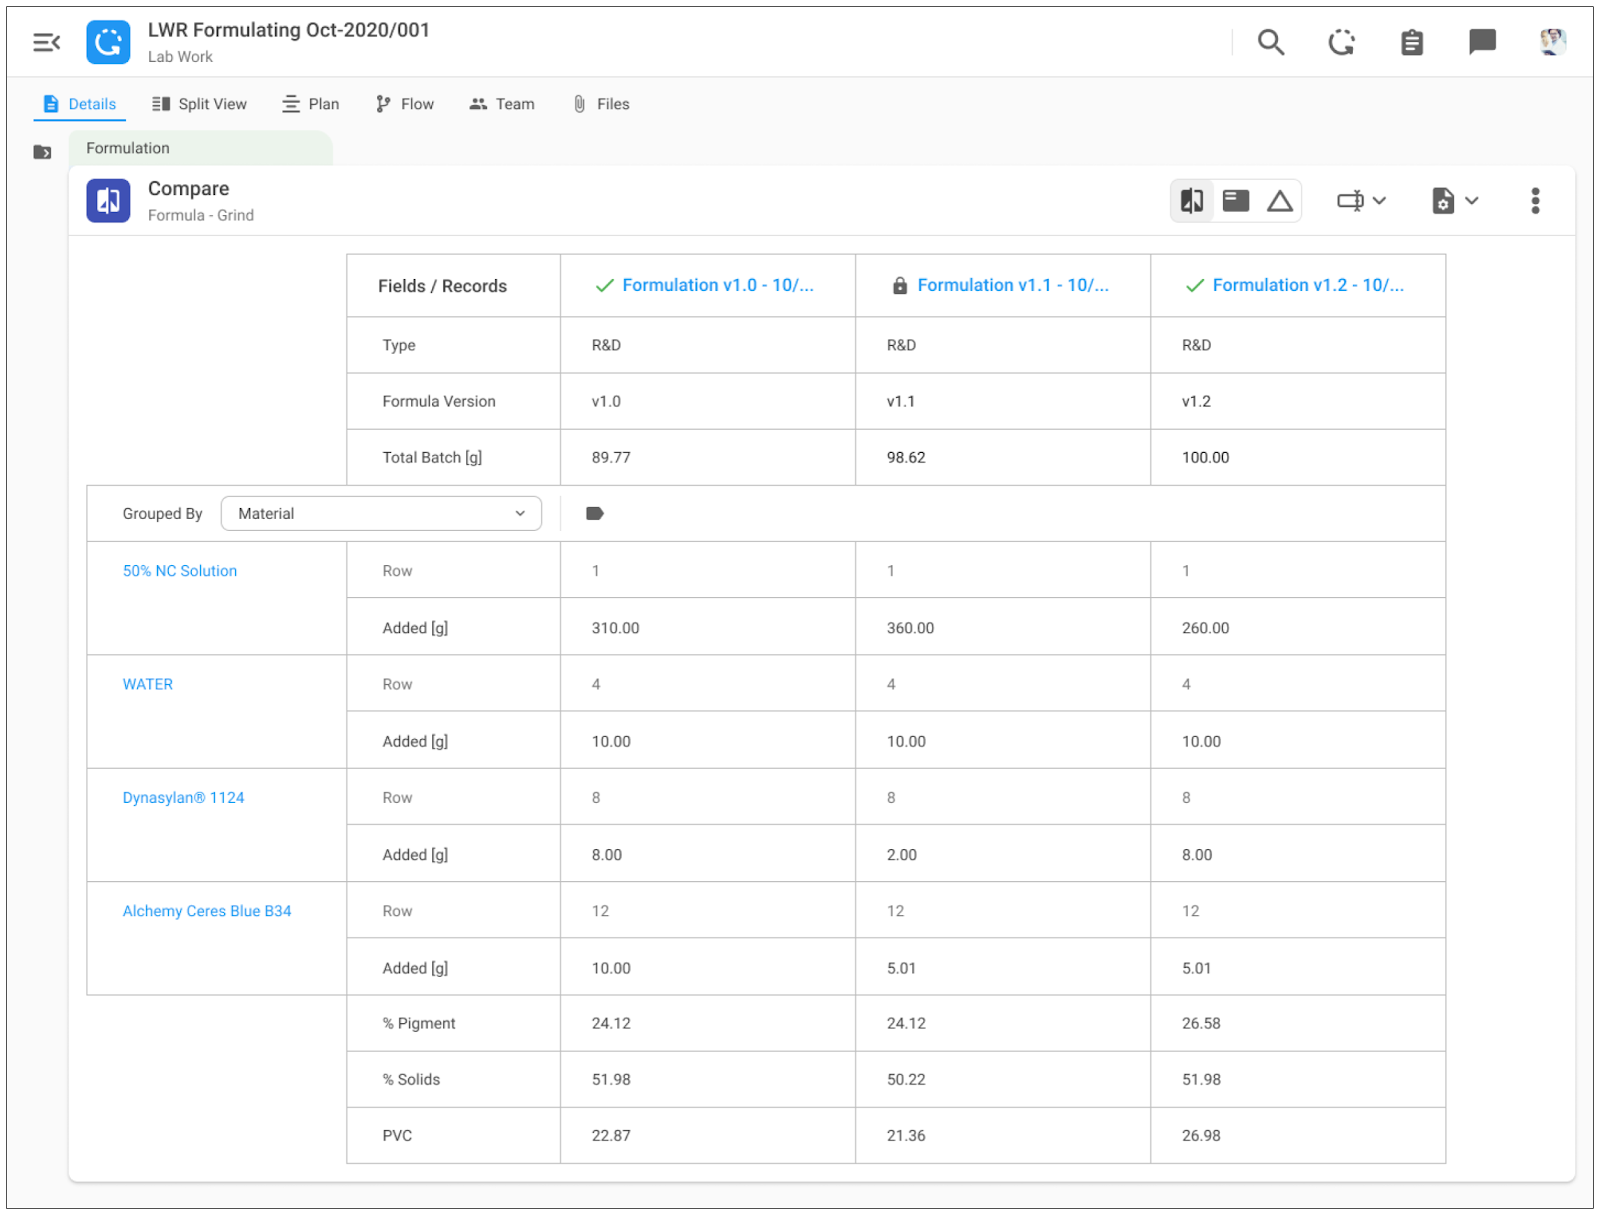This screenshot has width=1600, height=1215.
Task: Open Formulation v1.2 record link
Action: (1308, 285)
